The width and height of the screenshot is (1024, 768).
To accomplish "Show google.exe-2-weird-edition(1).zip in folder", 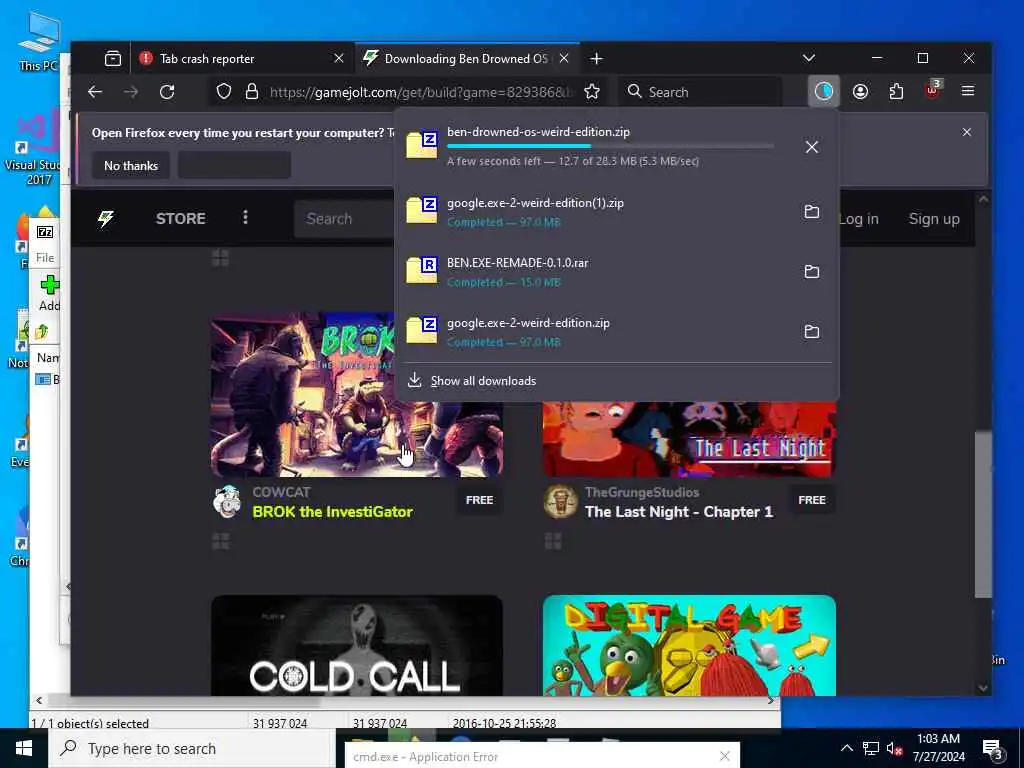I will coord(812,212).
